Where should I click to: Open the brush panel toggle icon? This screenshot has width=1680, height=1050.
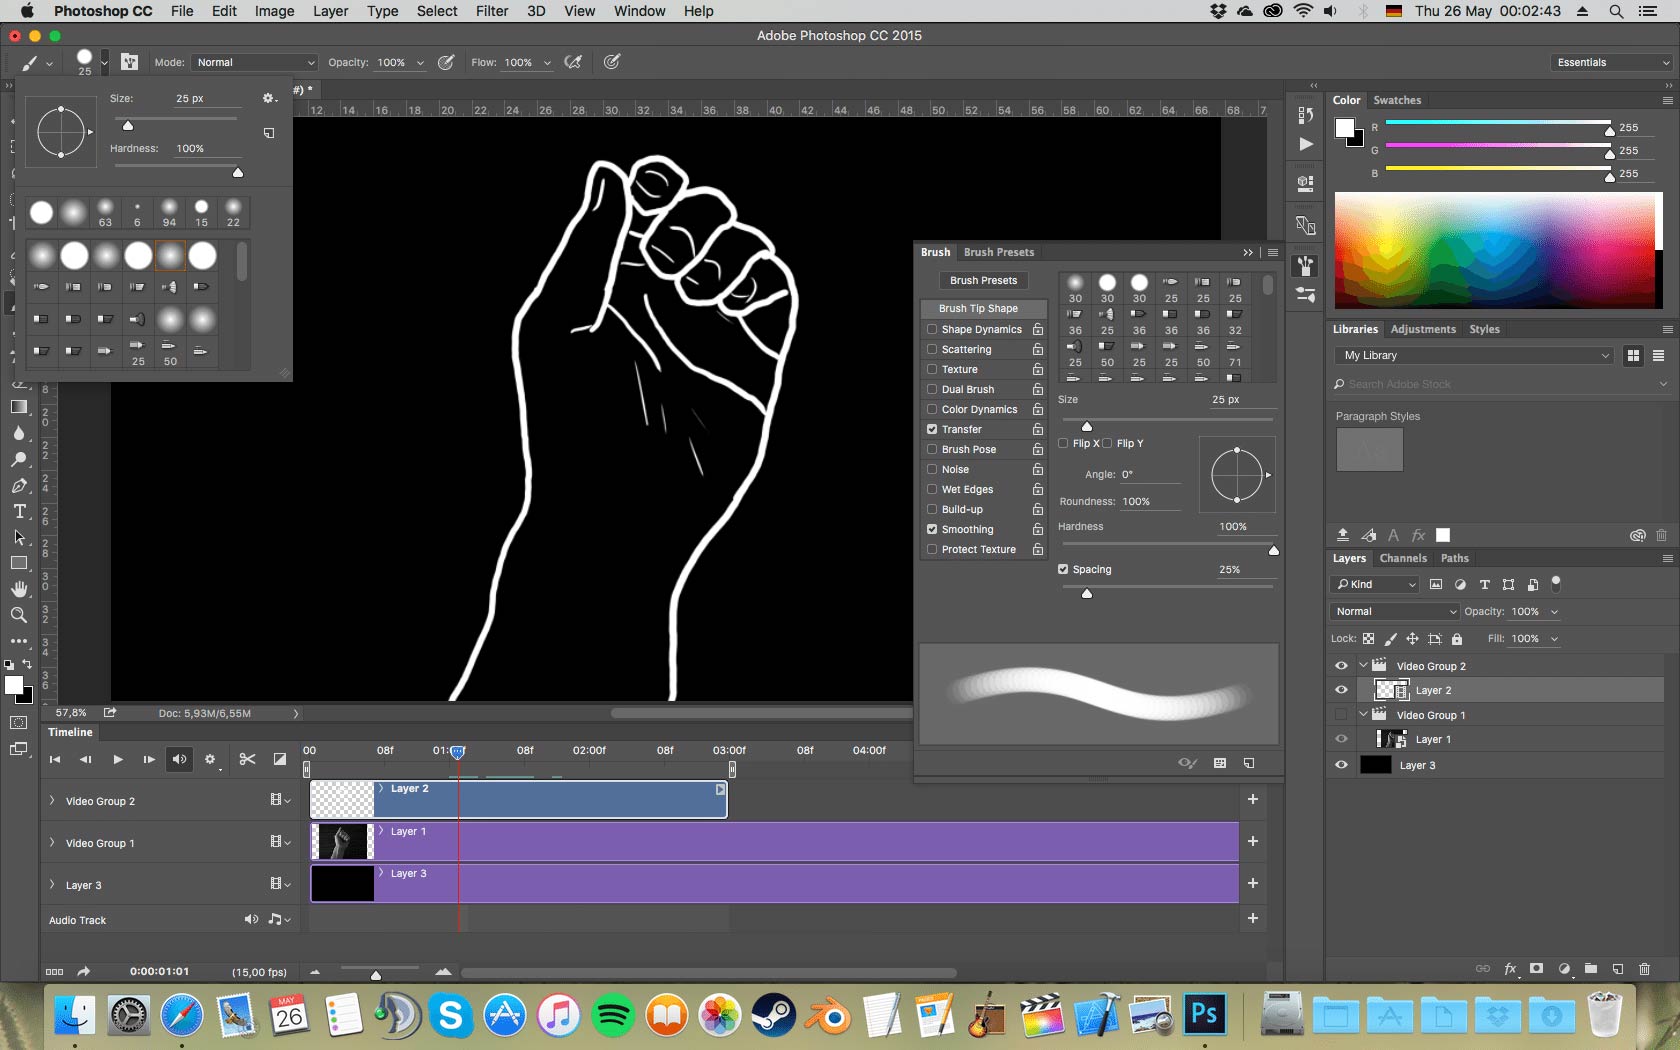tap(129, 62)
